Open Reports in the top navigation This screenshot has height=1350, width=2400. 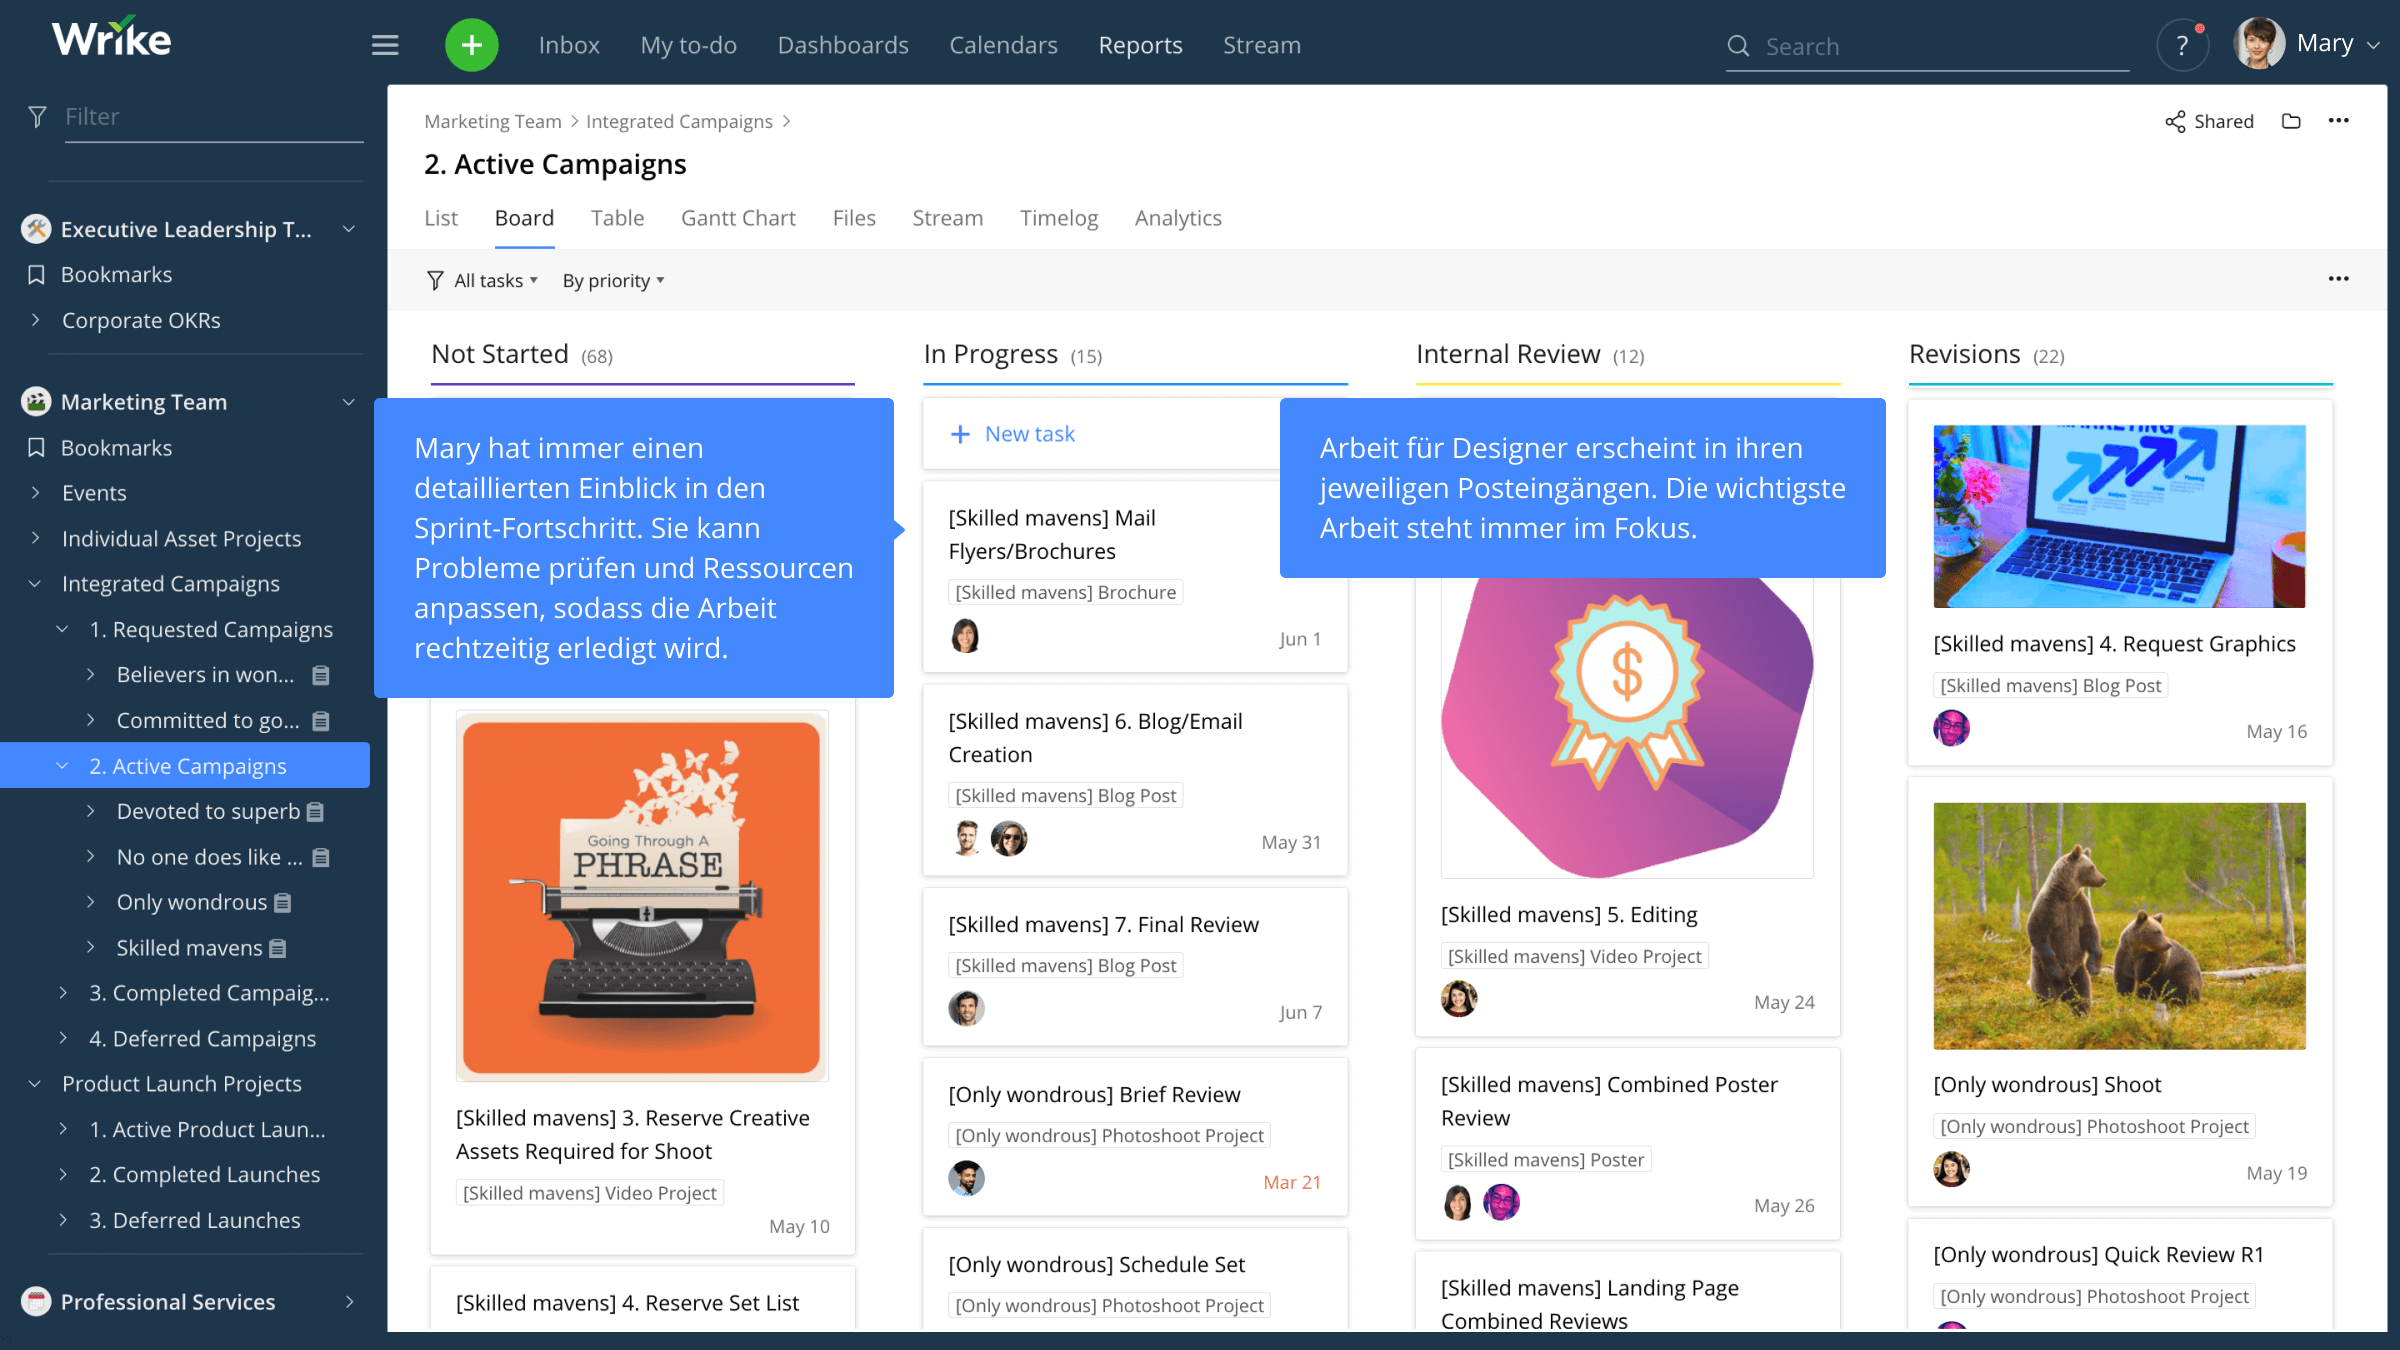tap(1140, 45)
